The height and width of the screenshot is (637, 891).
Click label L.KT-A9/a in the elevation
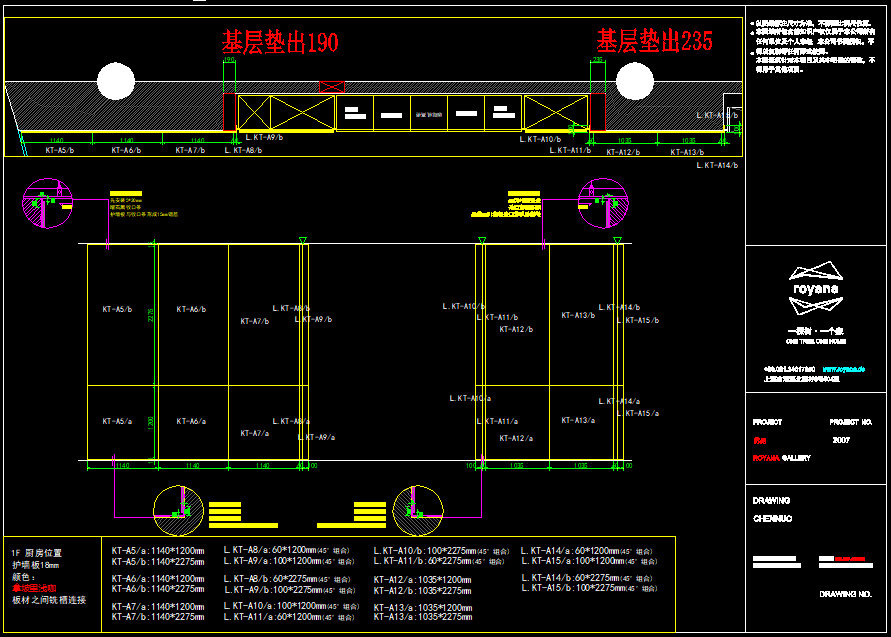[316, 437]
